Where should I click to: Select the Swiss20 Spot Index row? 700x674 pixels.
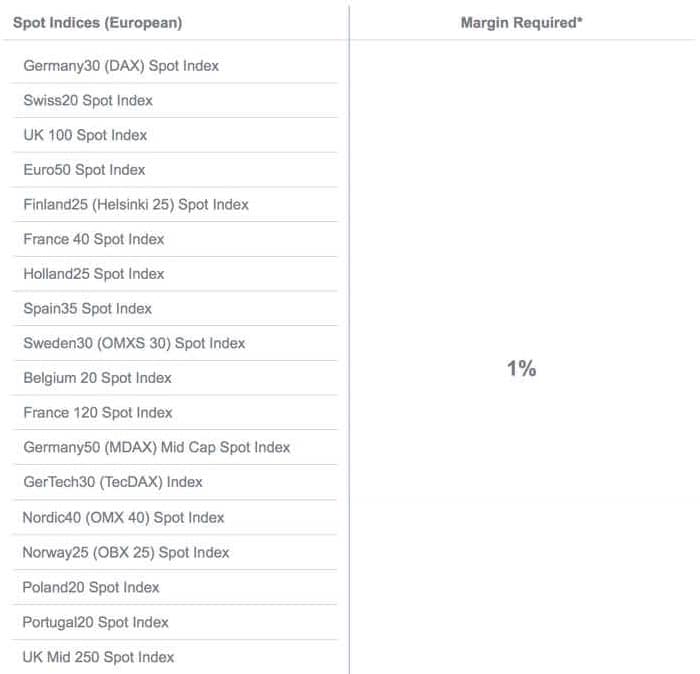(88, 101)
